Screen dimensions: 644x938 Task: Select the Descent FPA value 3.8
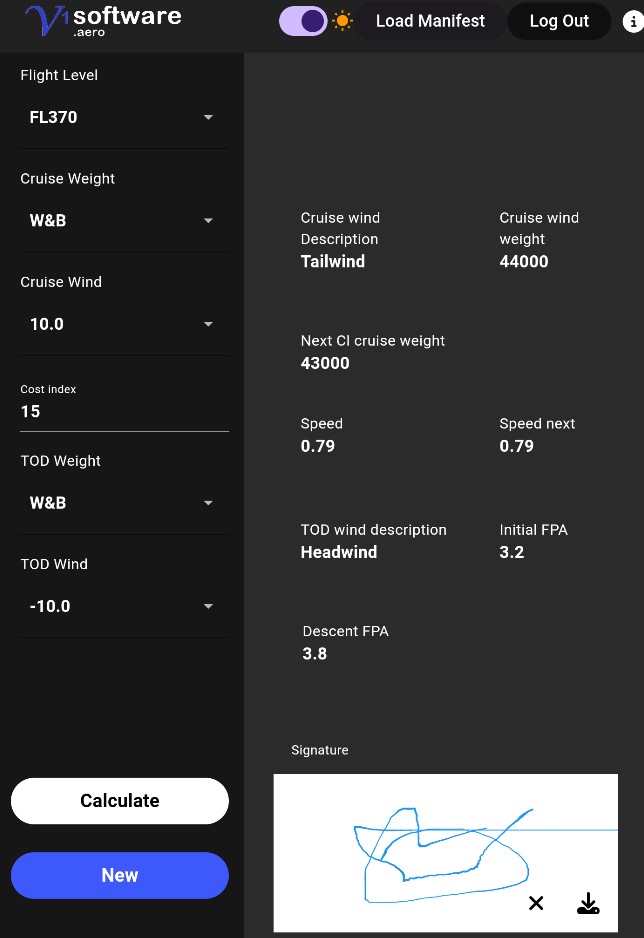point(315,654)
